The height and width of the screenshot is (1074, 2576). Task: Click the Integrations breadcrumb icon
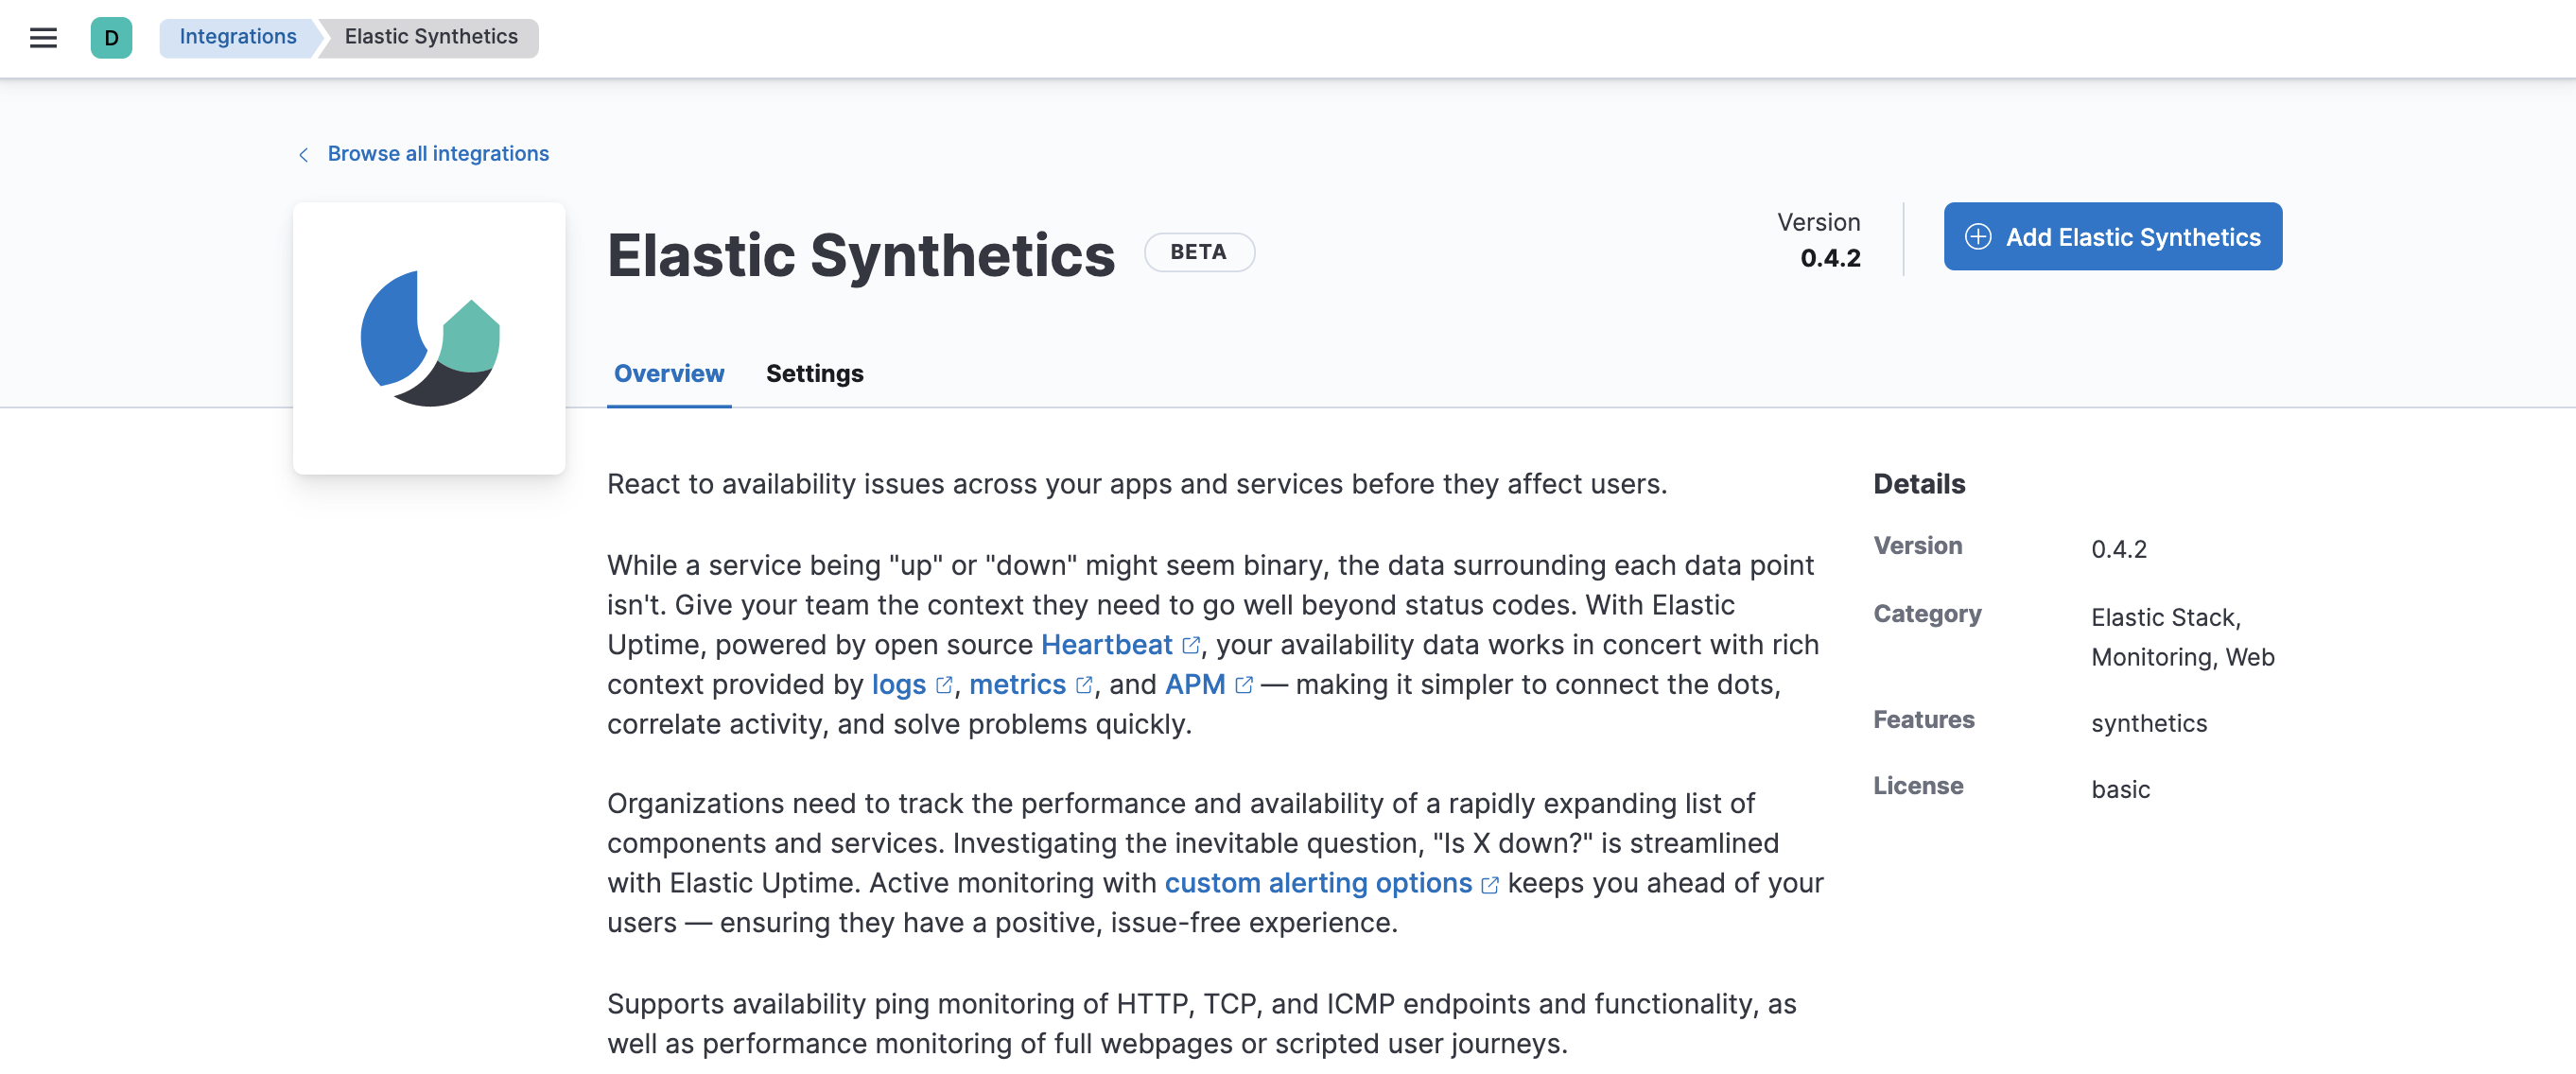coord(238,34)
